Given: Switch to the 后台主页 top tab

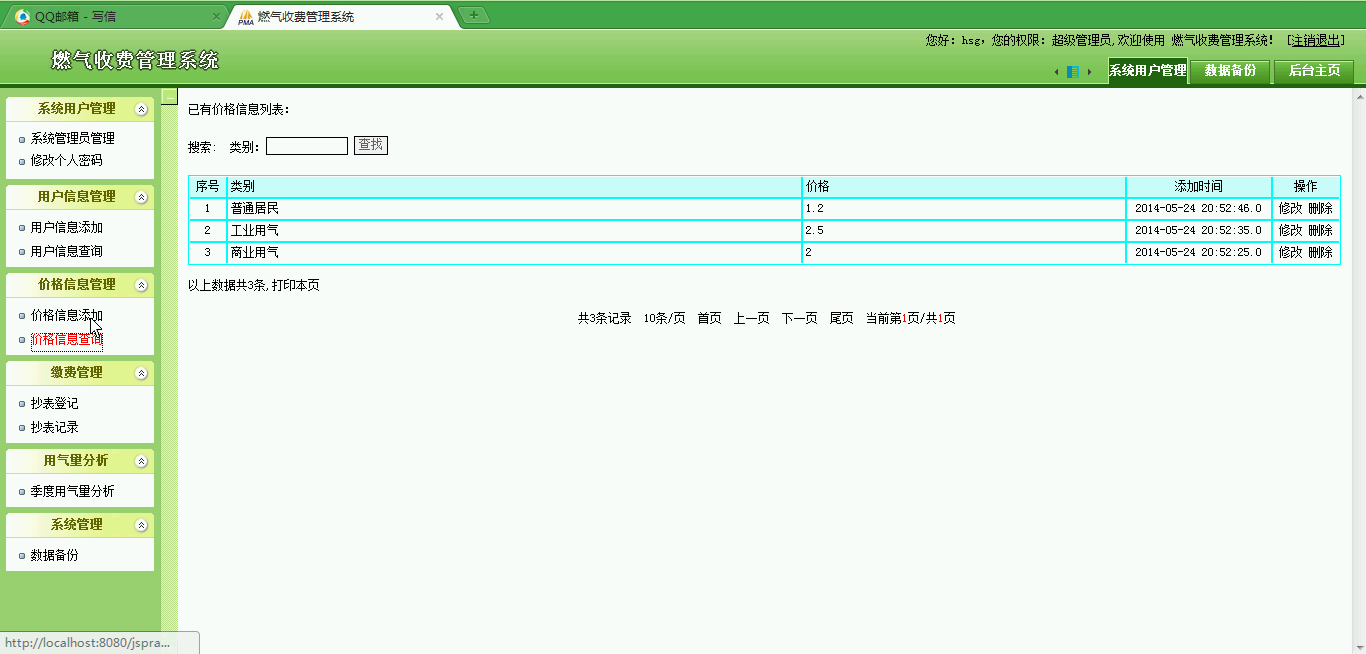Looking at the screenshot, I should 1314,71.
